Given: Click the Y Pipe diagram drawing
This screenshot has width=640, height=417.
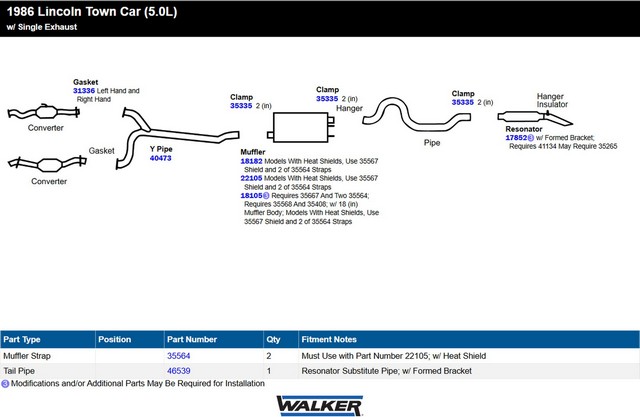Looking at the screenshot, I should point(177,138).
